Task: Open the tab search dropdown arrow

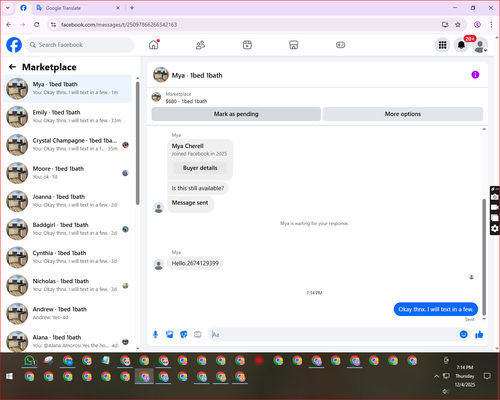Action: tap(8, 8)
